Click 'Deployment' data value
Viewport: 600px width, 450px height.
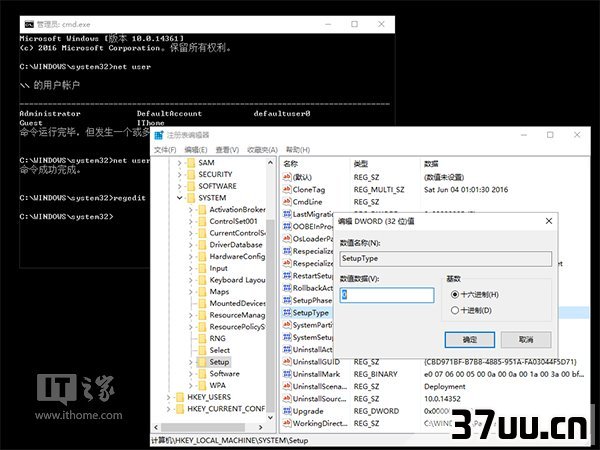(445, 386)
